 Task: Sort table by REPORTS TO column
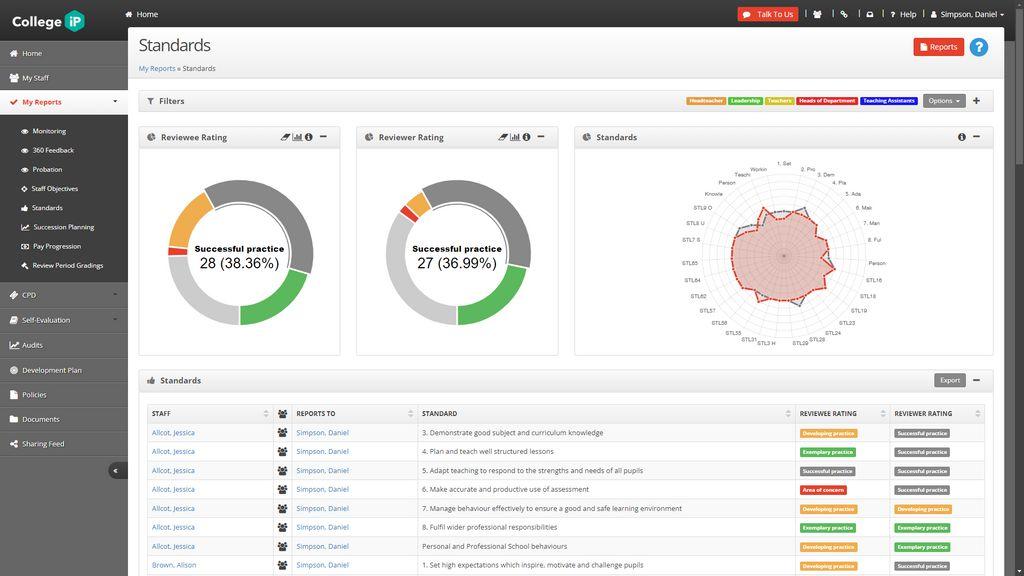(355, 413)
